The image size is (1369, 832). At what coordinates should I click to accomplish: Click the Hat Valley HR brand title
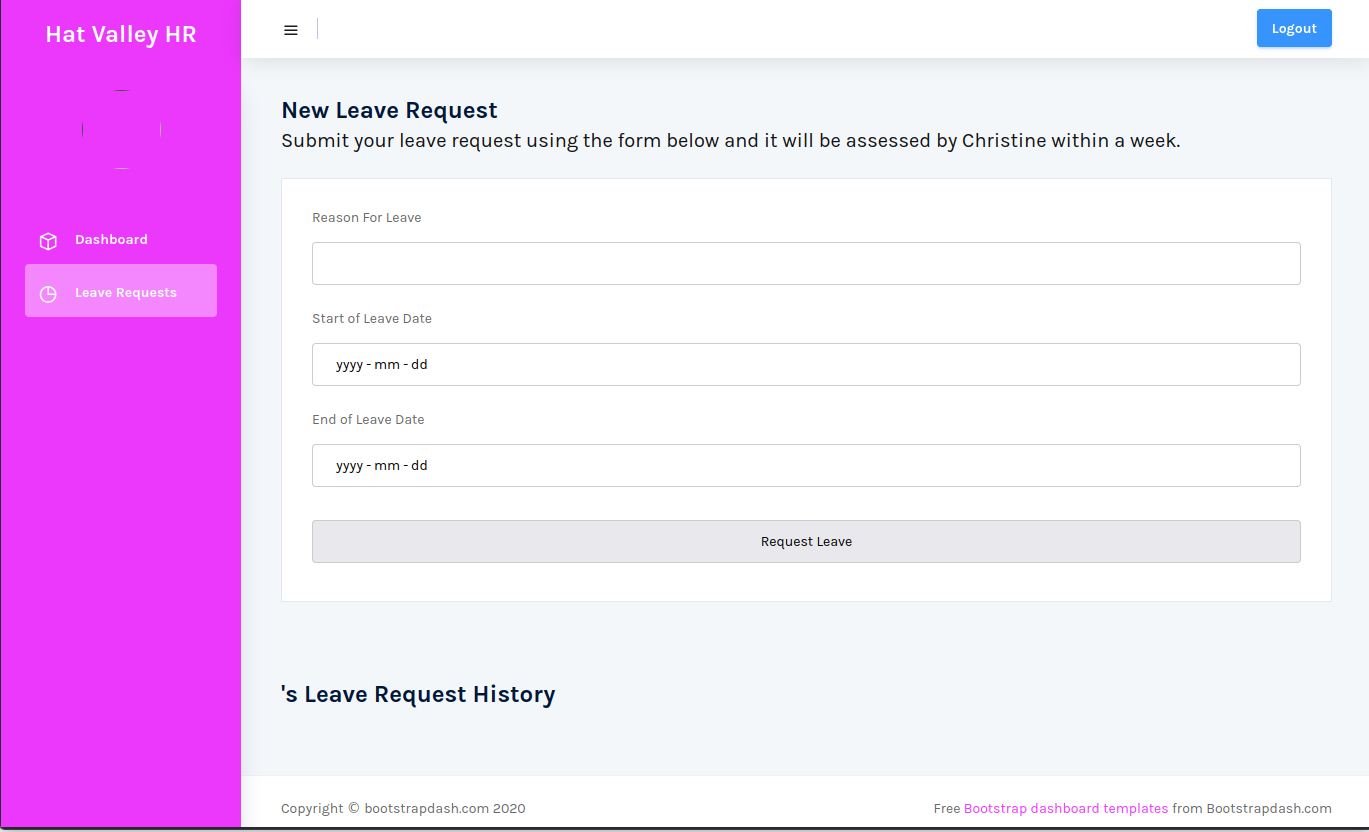pyautogui.click(x=121, y=34)
